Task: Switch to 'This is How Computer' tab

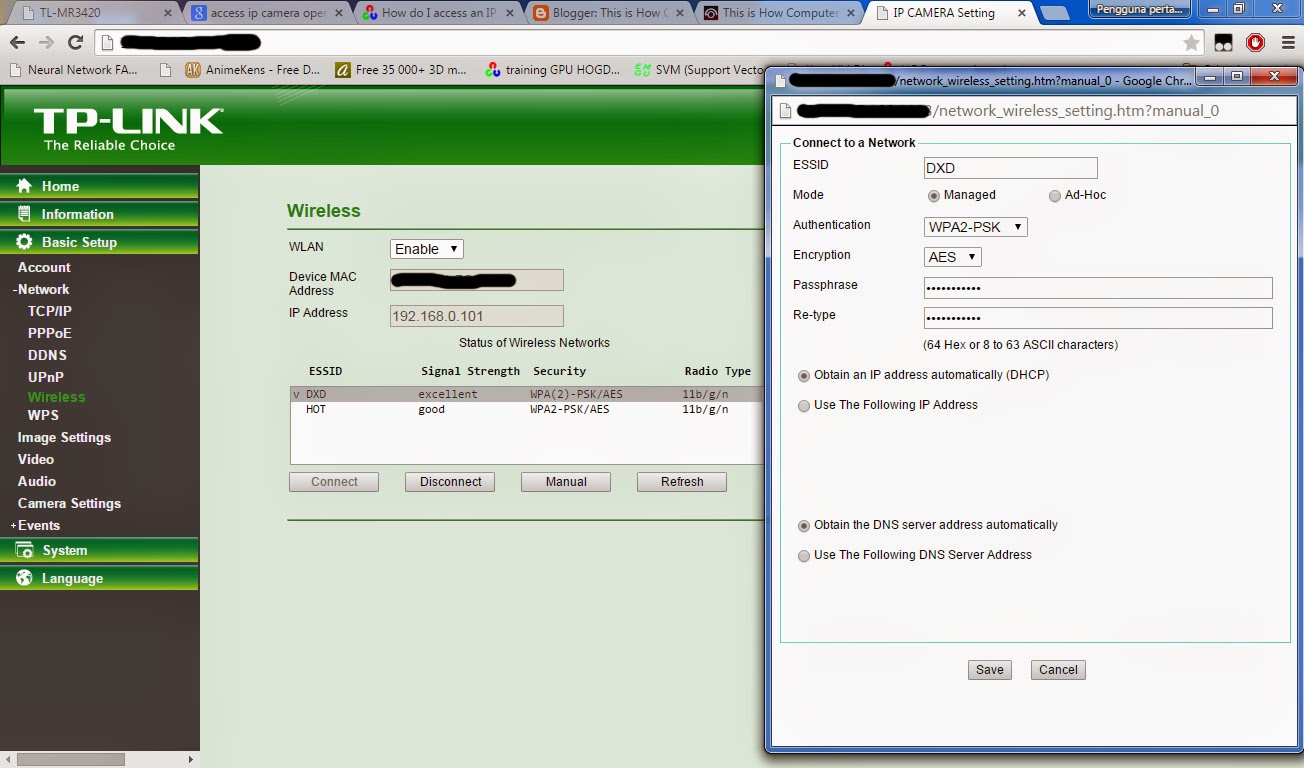Action: point(781,13)
